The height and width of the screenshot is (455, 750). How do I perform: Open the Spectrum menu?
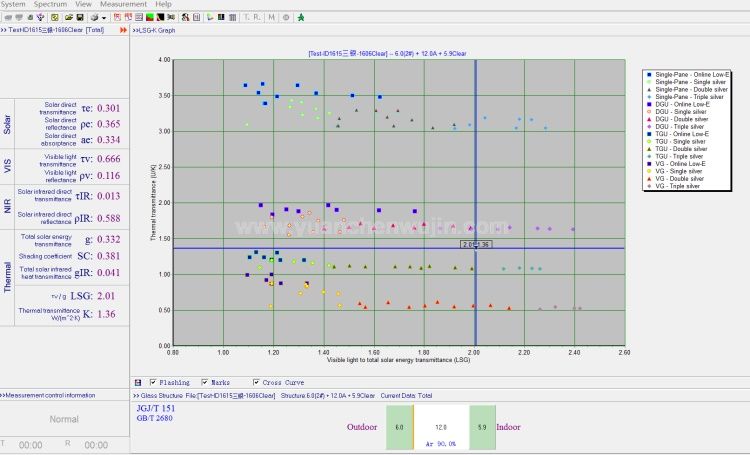click(50, 4)
